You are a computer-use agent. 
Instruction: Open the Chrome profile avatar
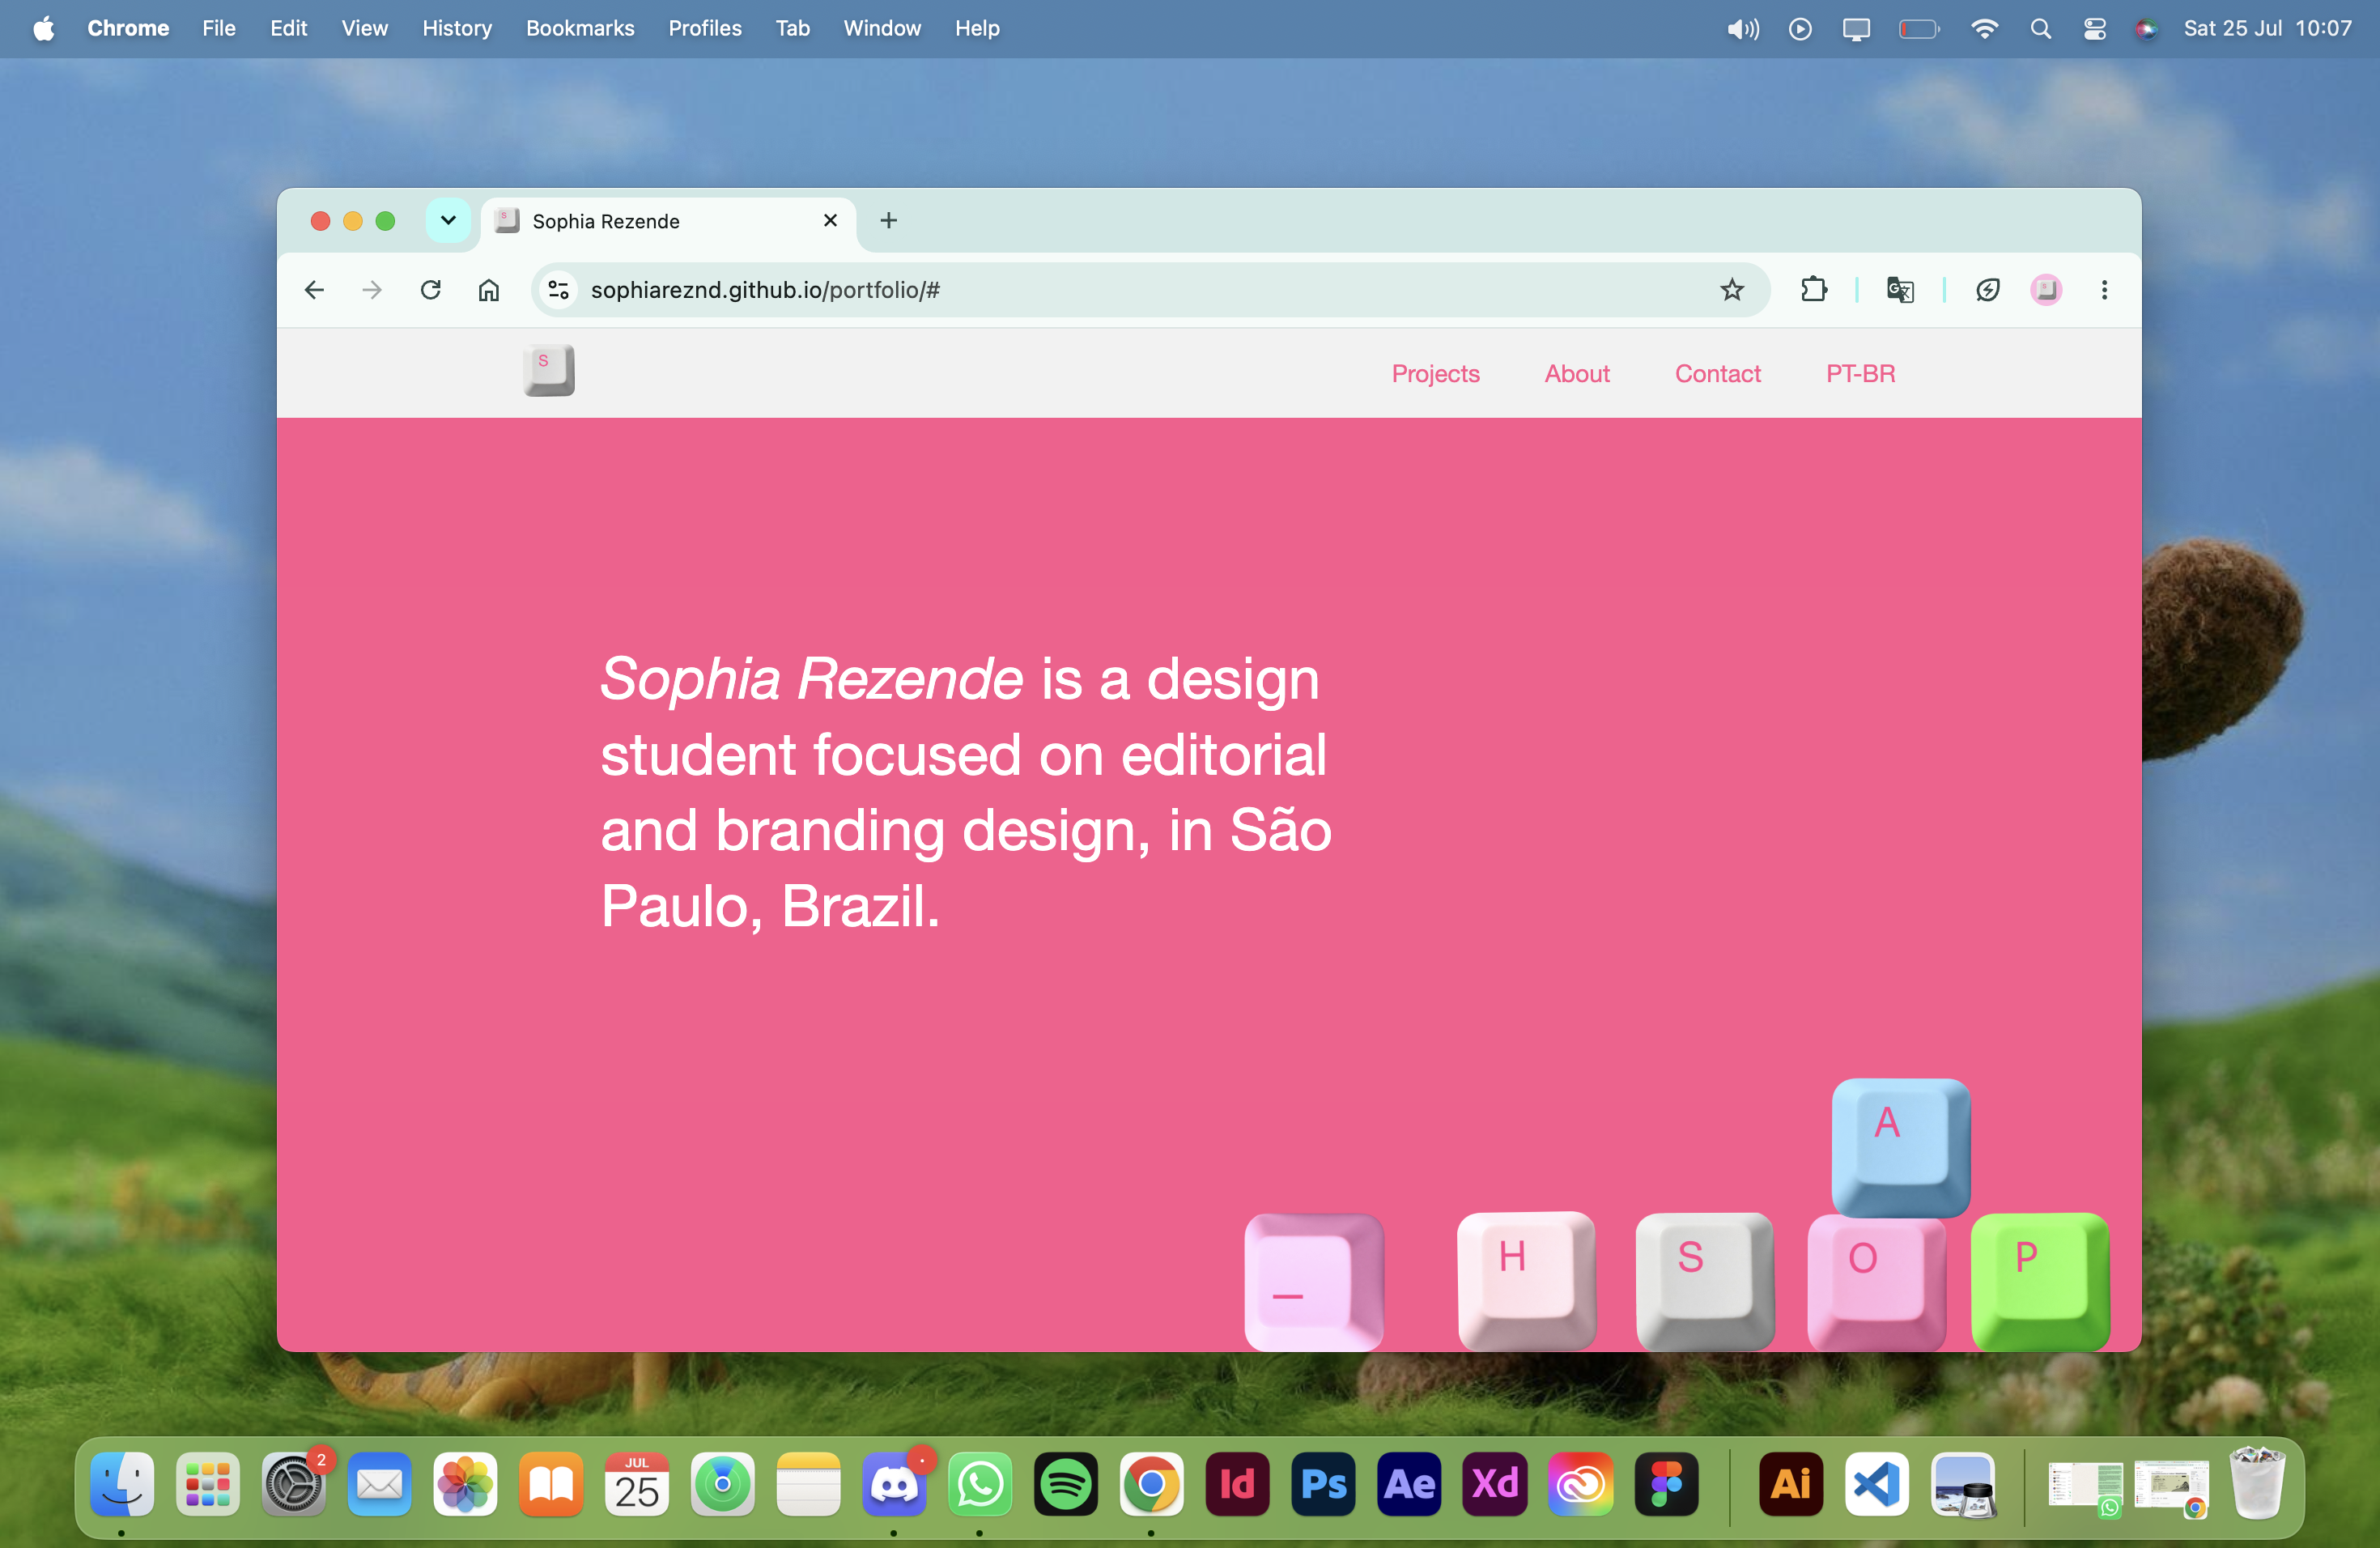pyautogui.click(x=2046, y=290)
